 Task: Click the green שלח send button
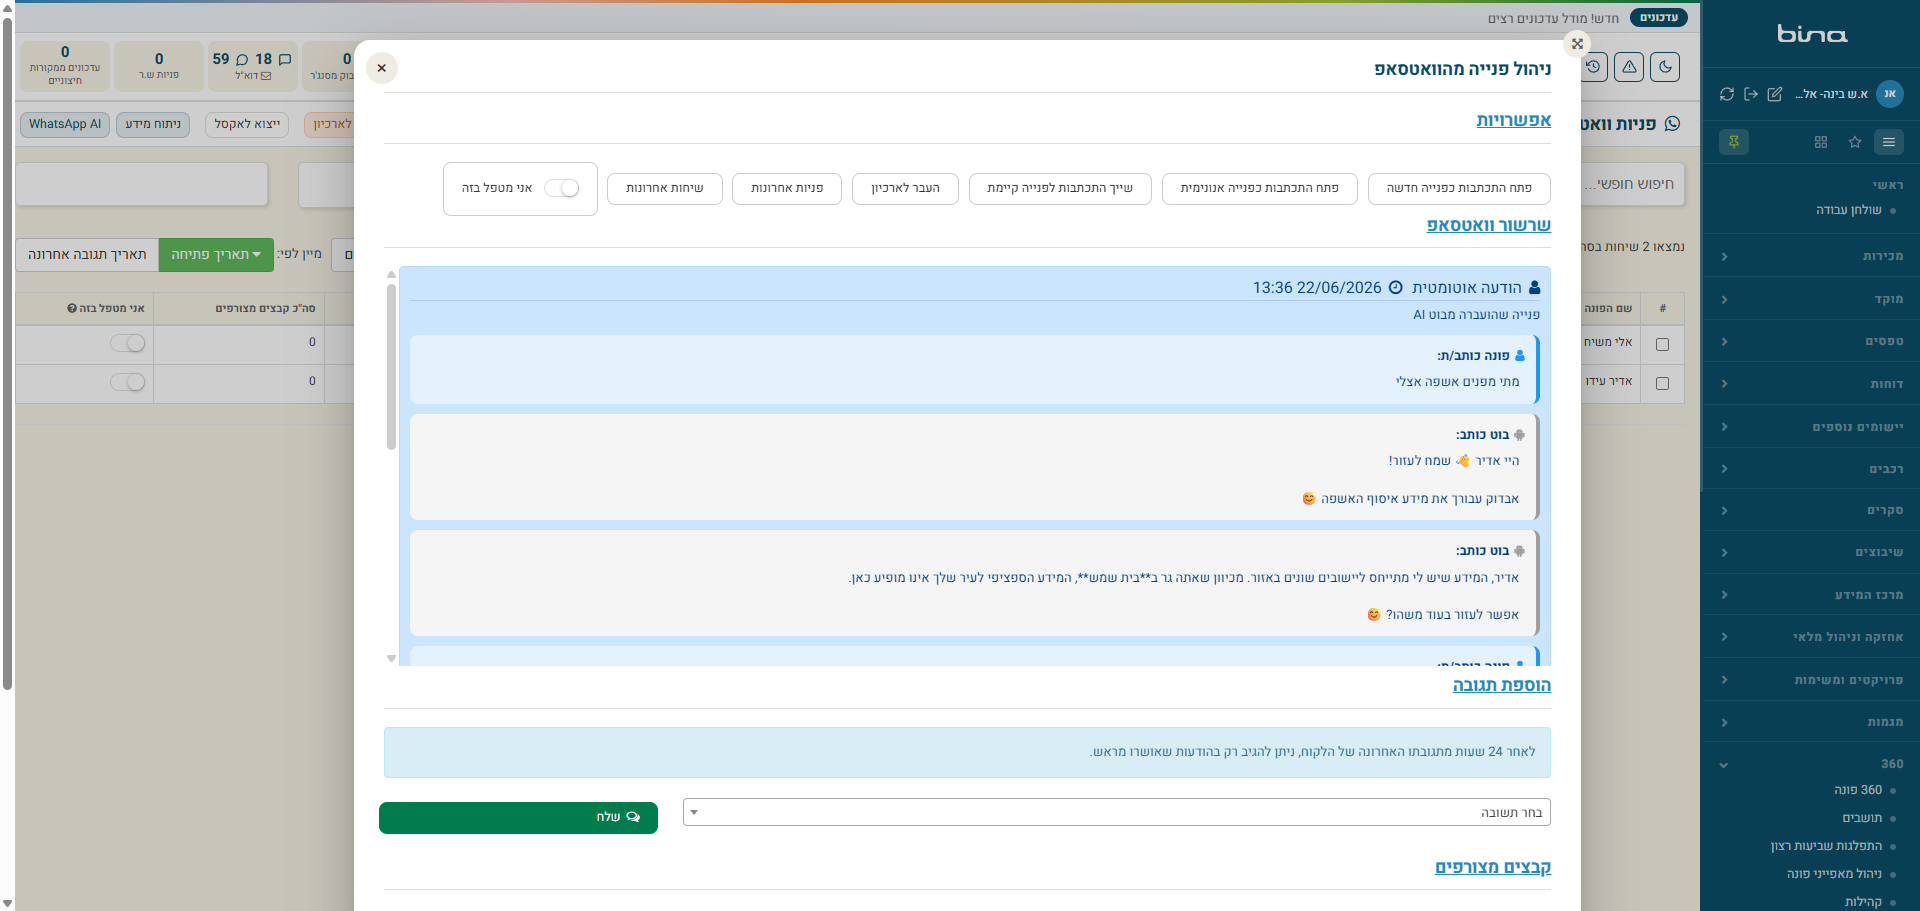pos(518,817)
